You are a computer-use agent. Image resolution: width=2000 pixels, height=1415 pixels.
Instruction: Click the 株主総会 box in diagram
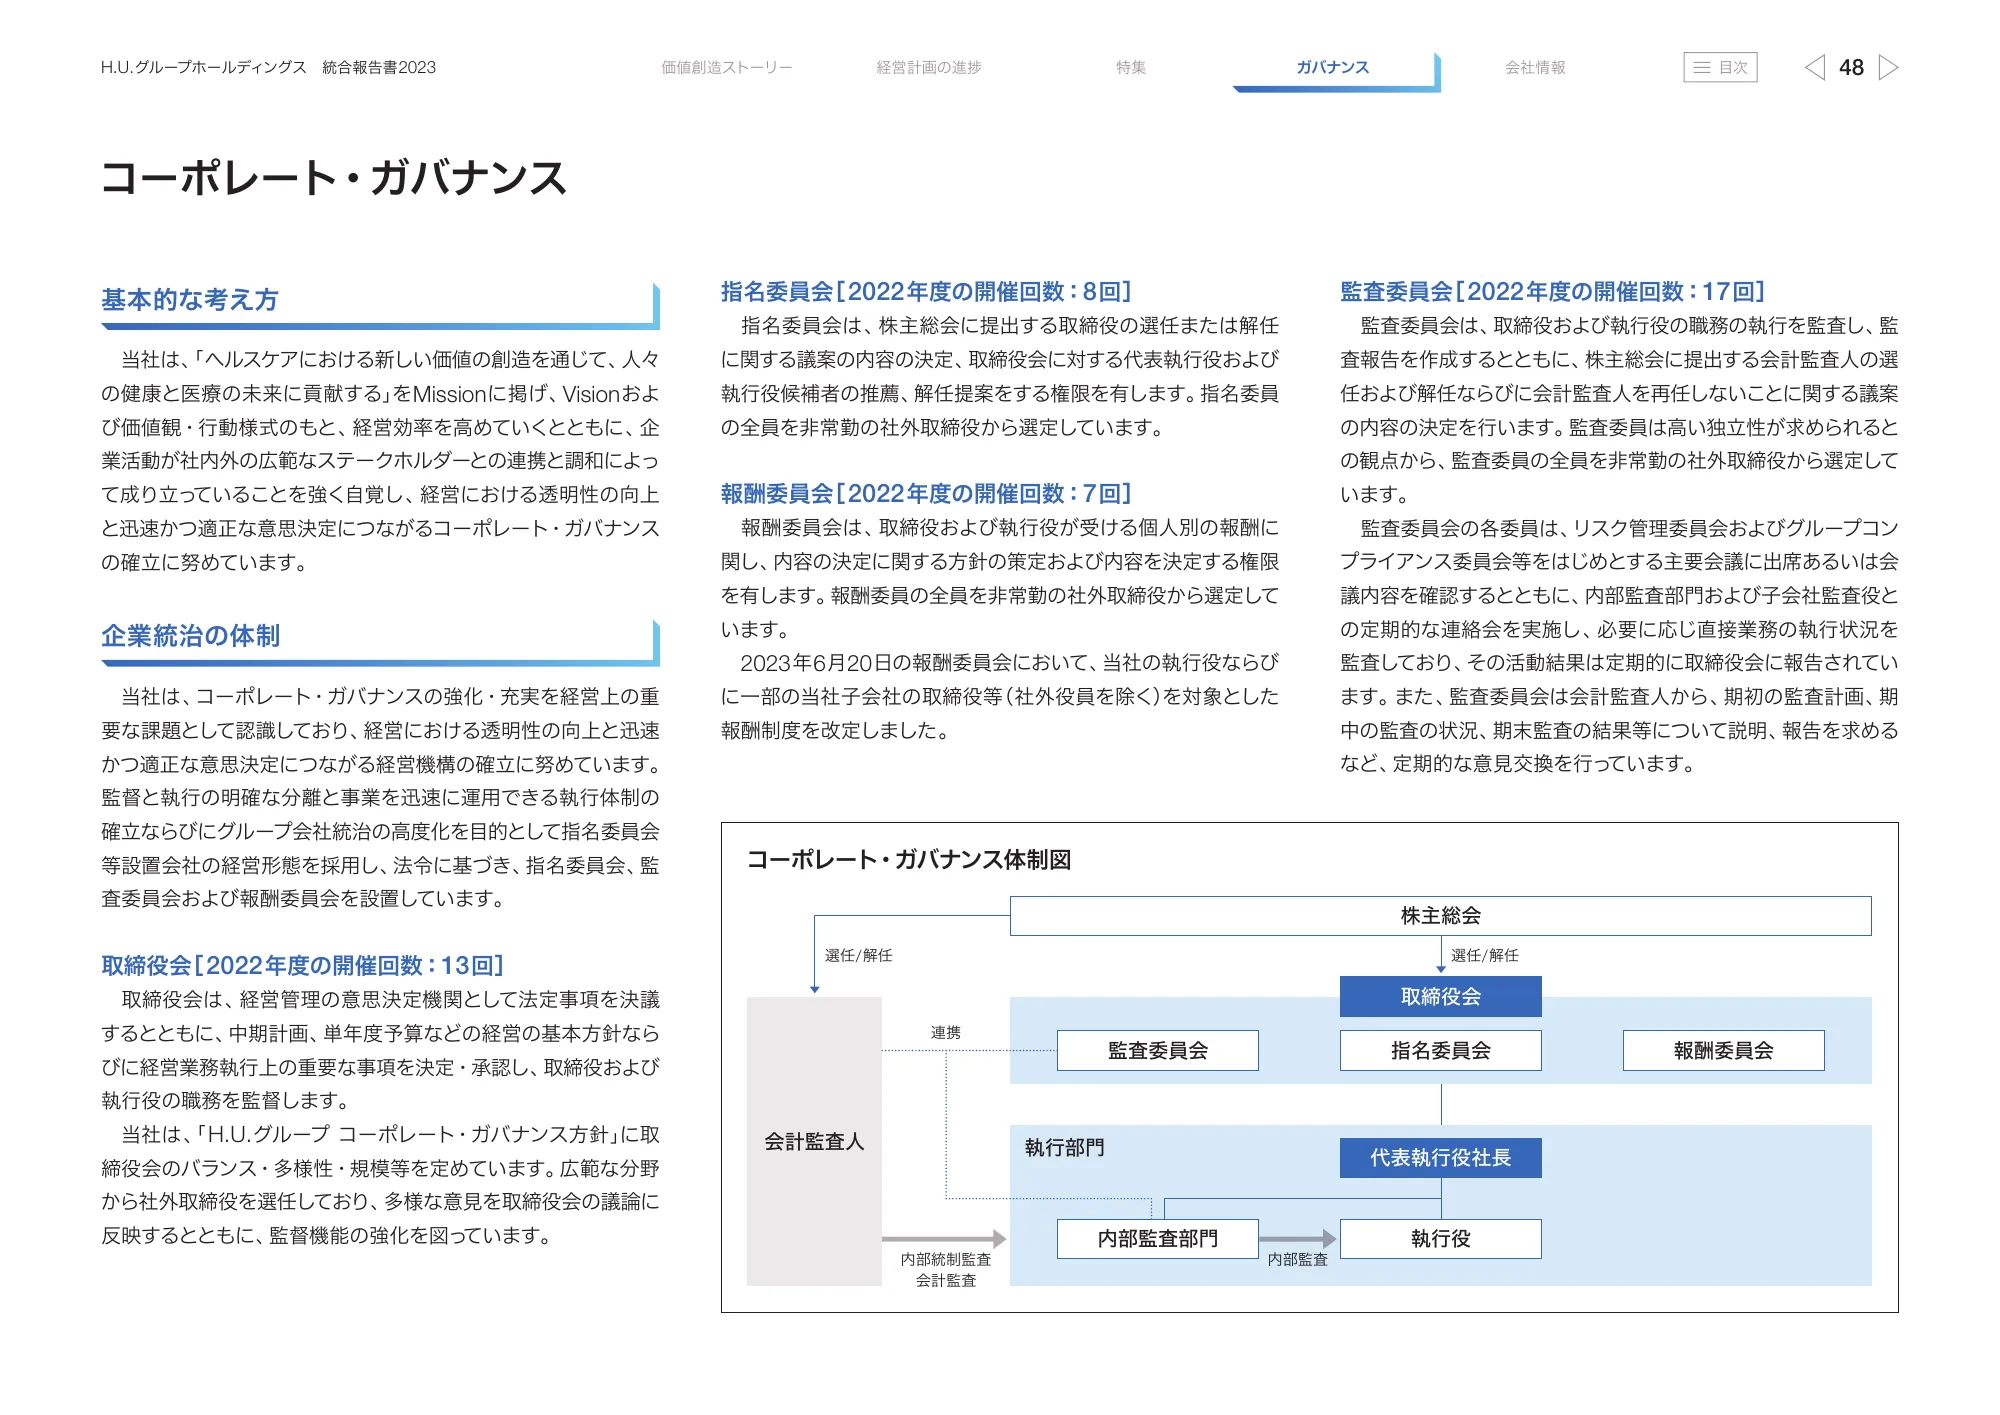1440,915
